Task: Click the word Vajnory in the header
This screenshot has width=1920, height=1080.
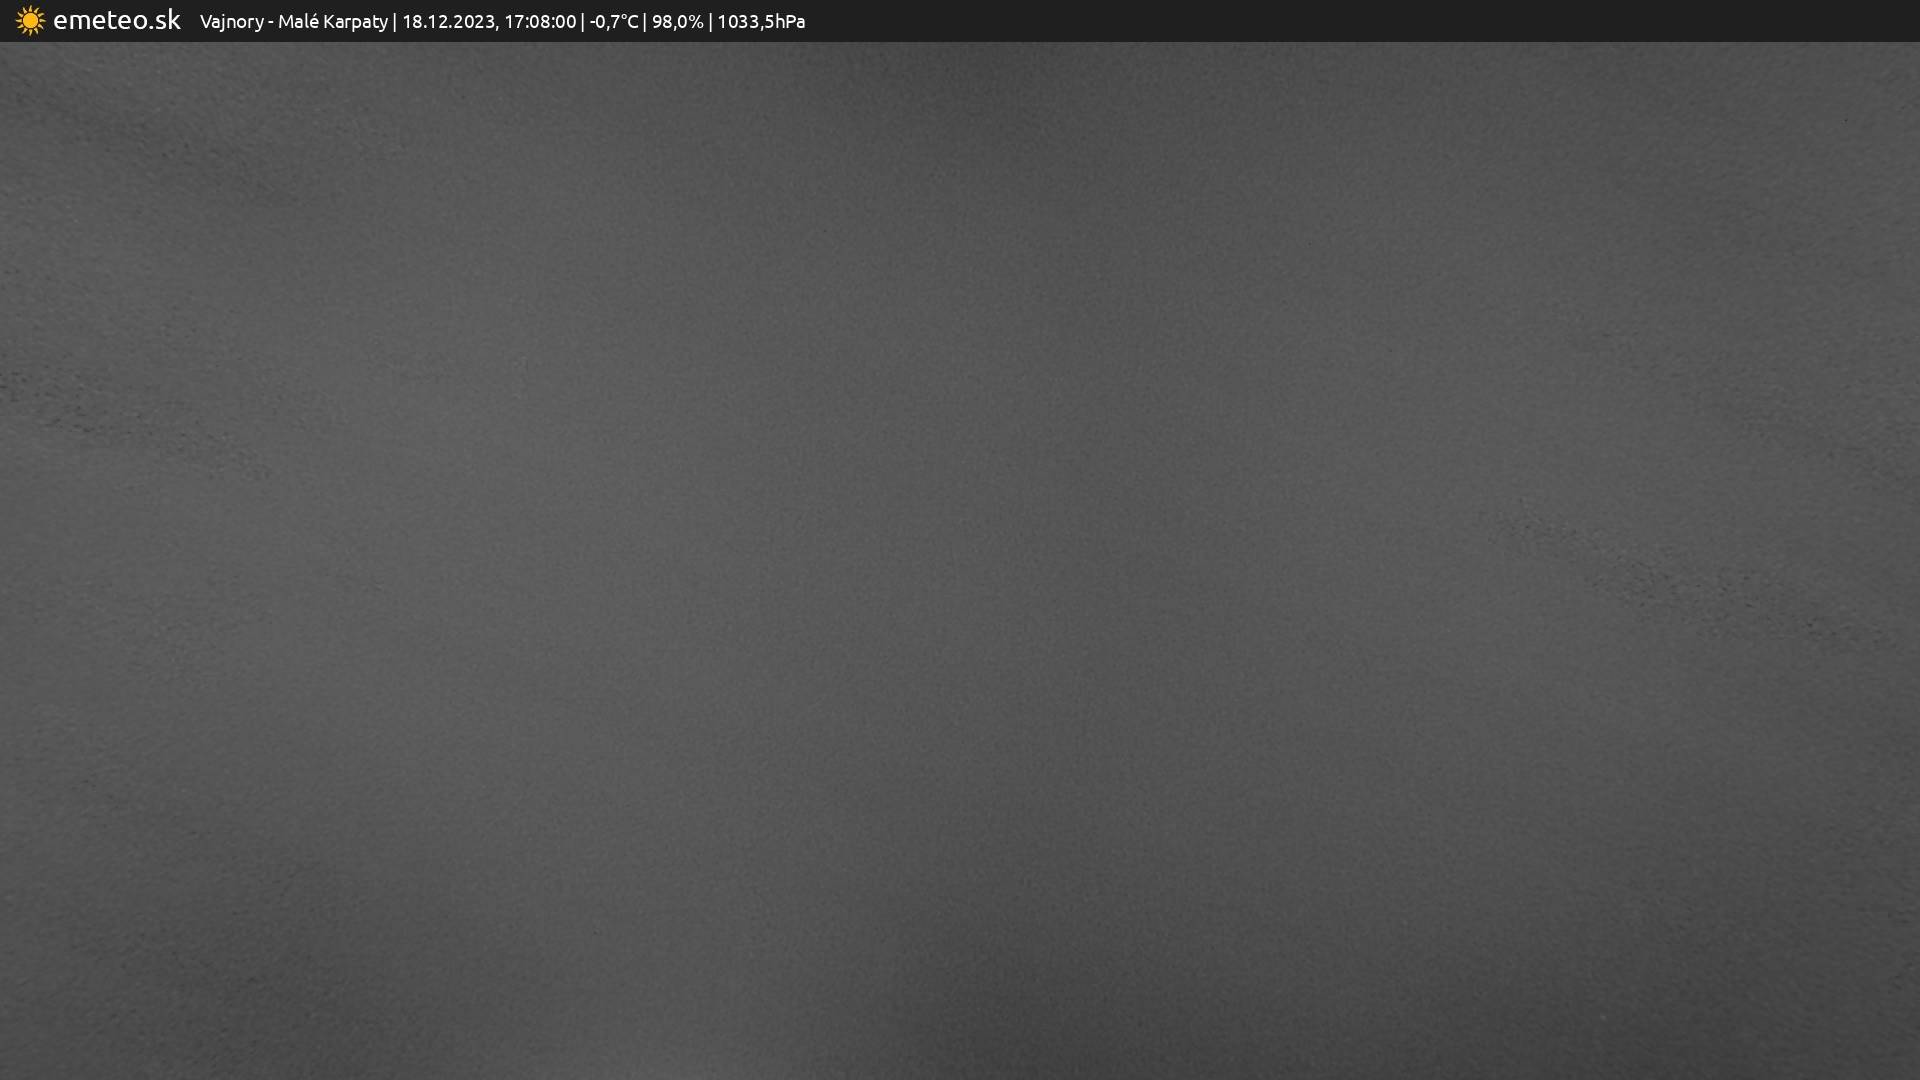Action: 231,22
